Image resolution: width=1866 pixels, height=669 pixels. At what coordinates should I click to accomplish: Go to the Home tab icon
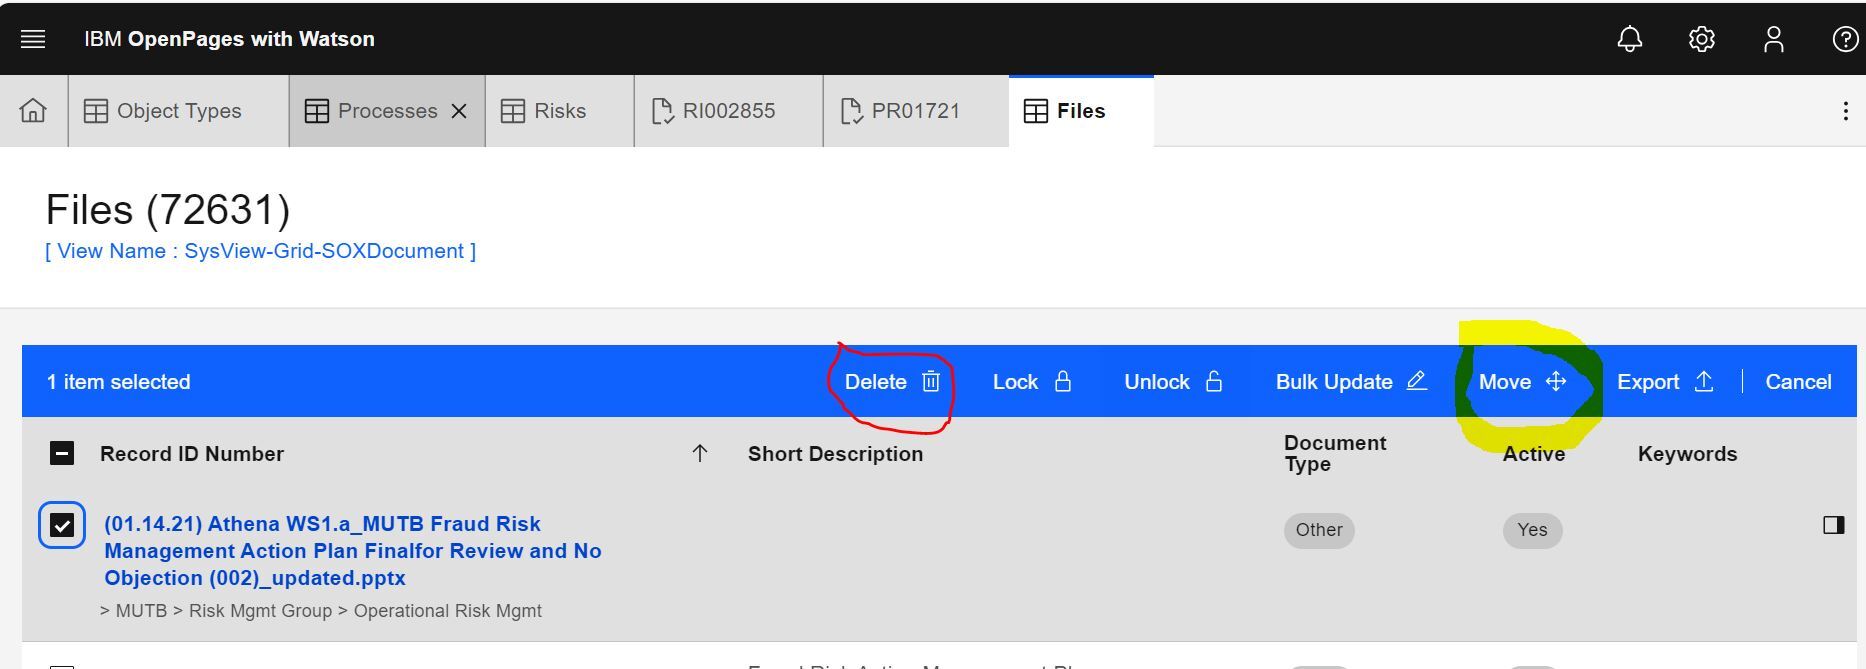[33, 111]
